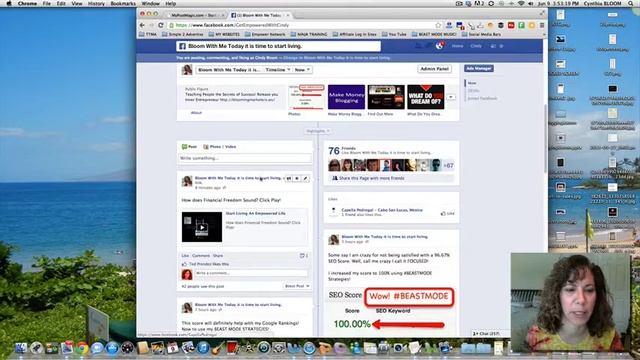The image size is (640, 360).
Task: Open the Now dropdown
Action: [x=302, y=70]
